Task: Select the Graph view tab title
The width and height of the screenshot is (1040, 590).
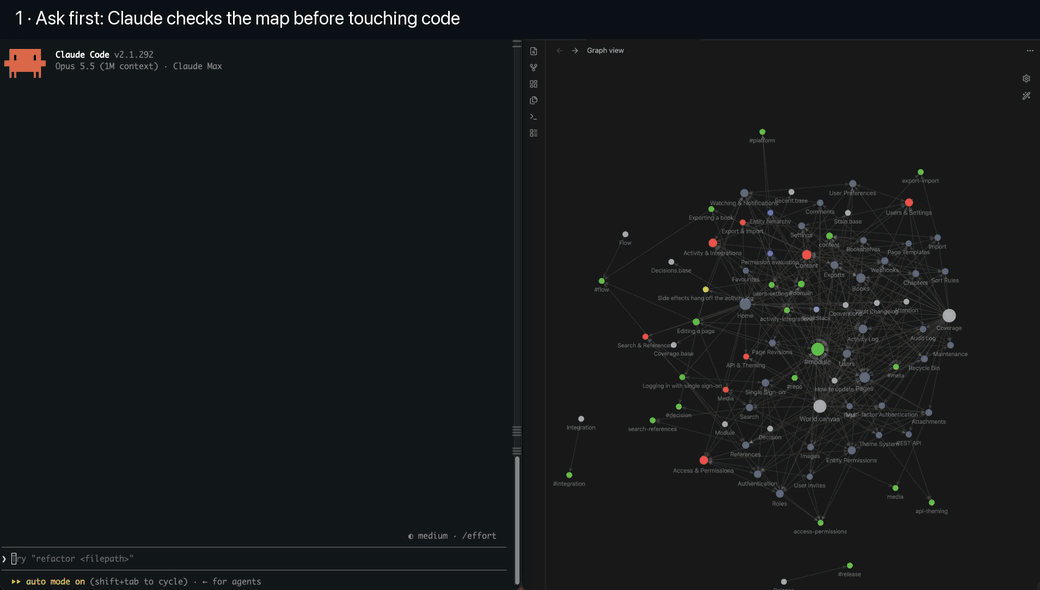Action: click(605, 50)
